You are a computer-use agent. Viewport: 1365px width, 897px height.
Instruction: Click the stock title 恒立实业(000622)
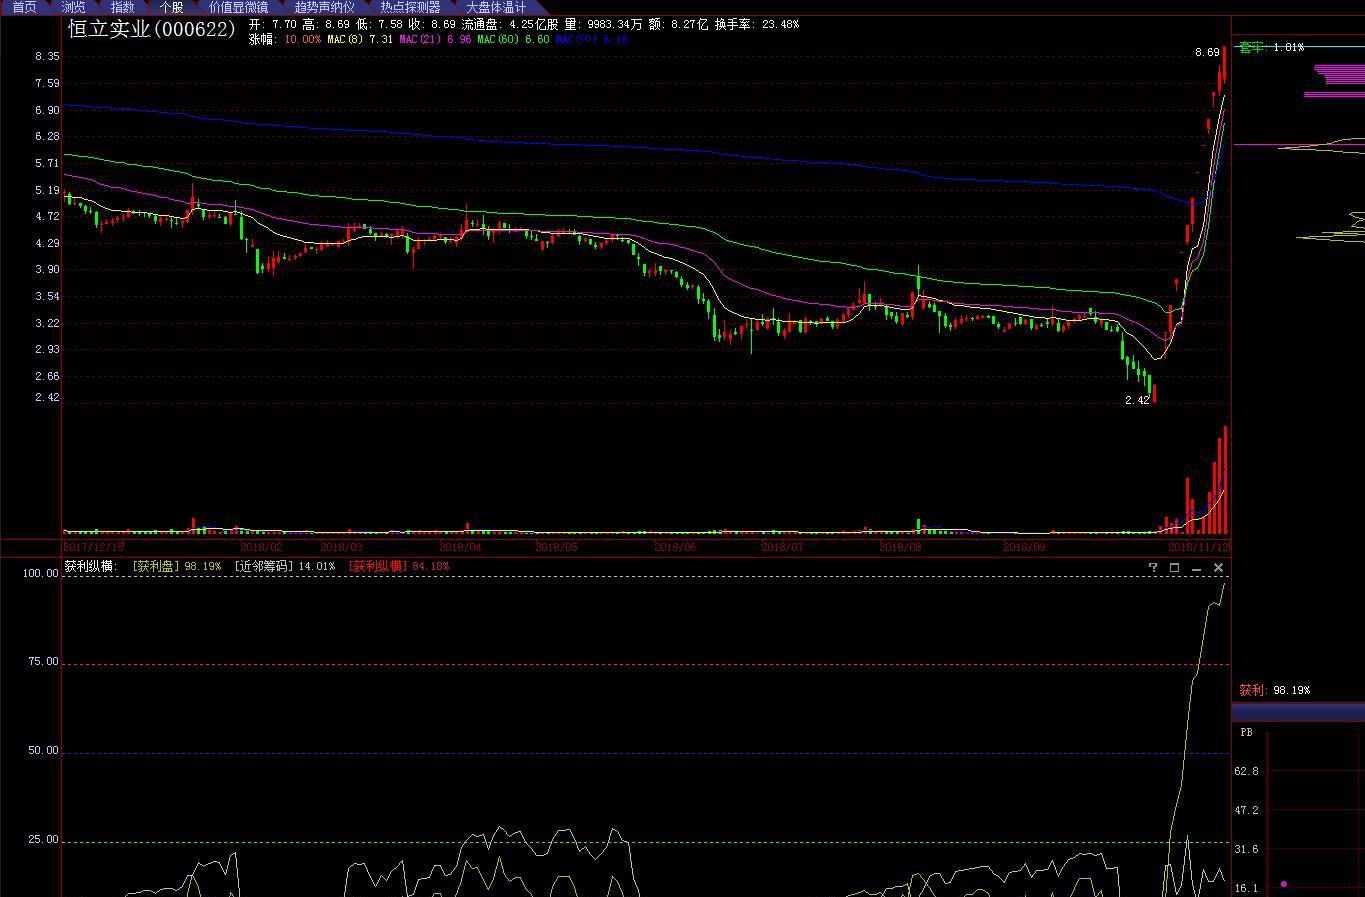[152, 29]
